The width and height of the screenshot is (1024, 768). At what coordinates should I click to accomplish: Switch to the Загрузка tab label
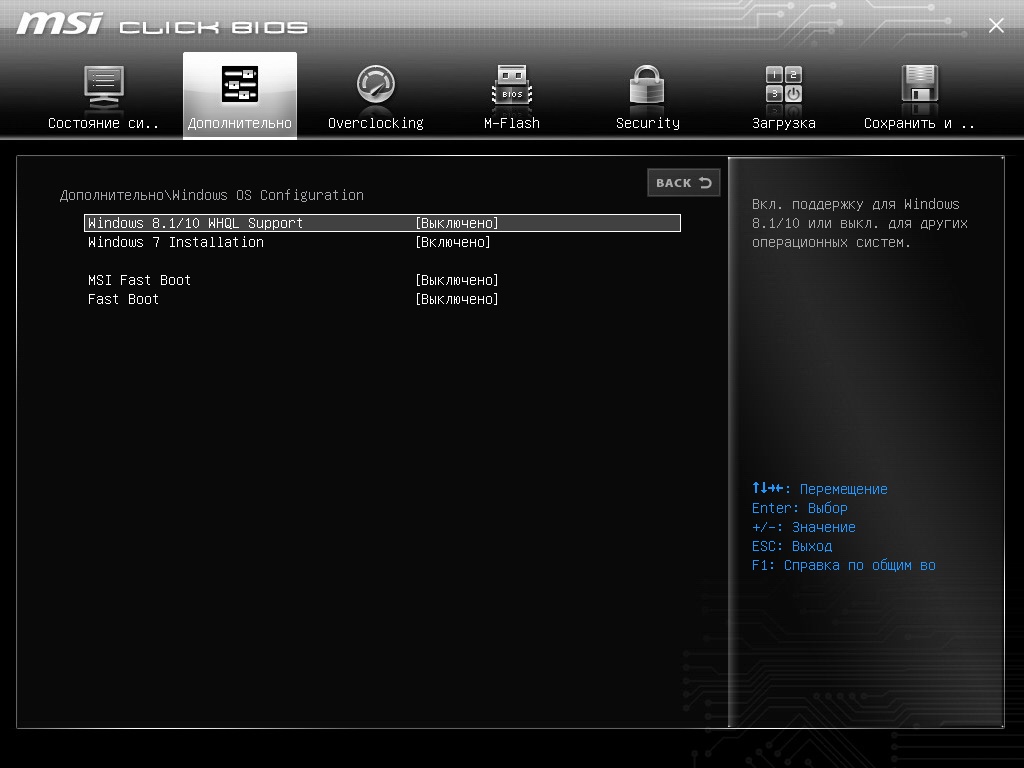pos(784,123)
